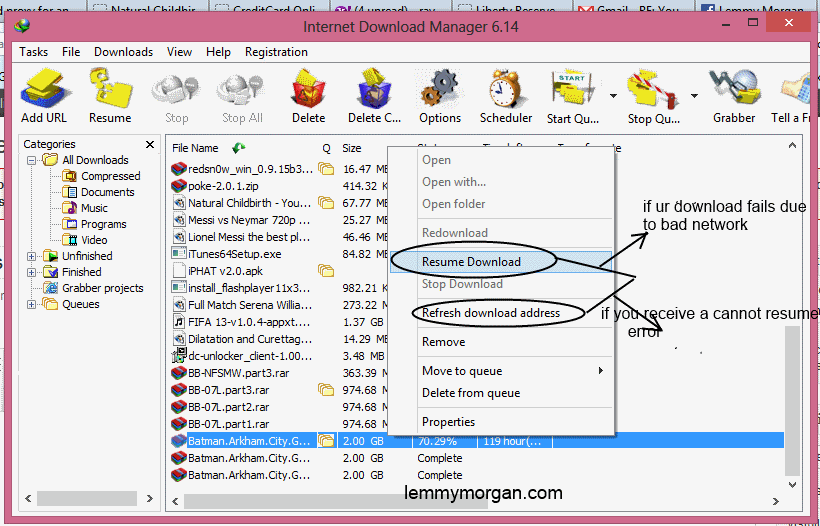Click queue folder icon on iPHAT row
The image size is (820, 526).
tap(326, 271)
